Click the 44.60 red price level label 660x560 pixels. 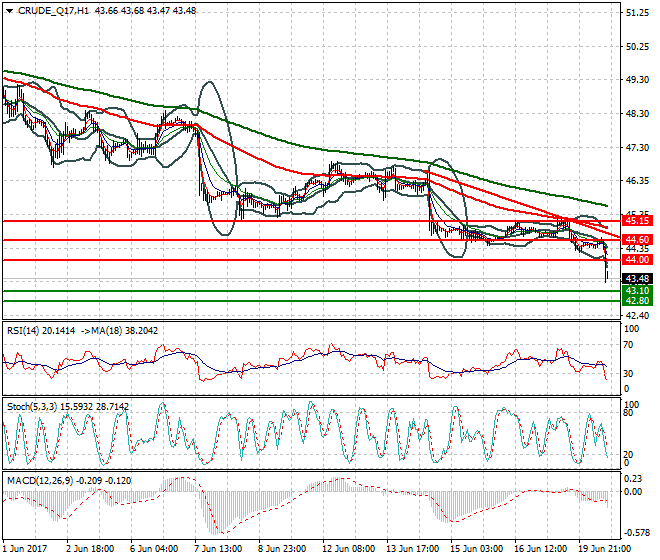click(637, 240)
